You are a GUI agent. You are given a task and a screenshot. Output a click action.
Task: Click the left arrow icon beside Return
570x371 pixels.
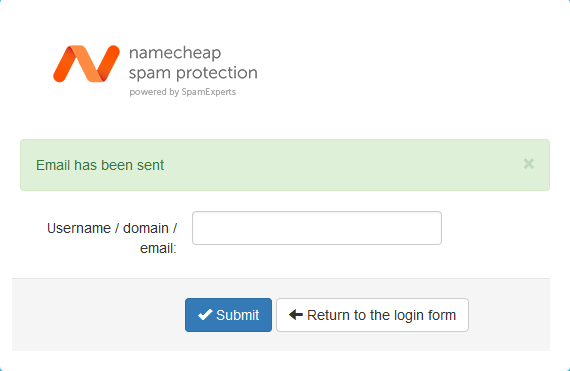point(296,315)
